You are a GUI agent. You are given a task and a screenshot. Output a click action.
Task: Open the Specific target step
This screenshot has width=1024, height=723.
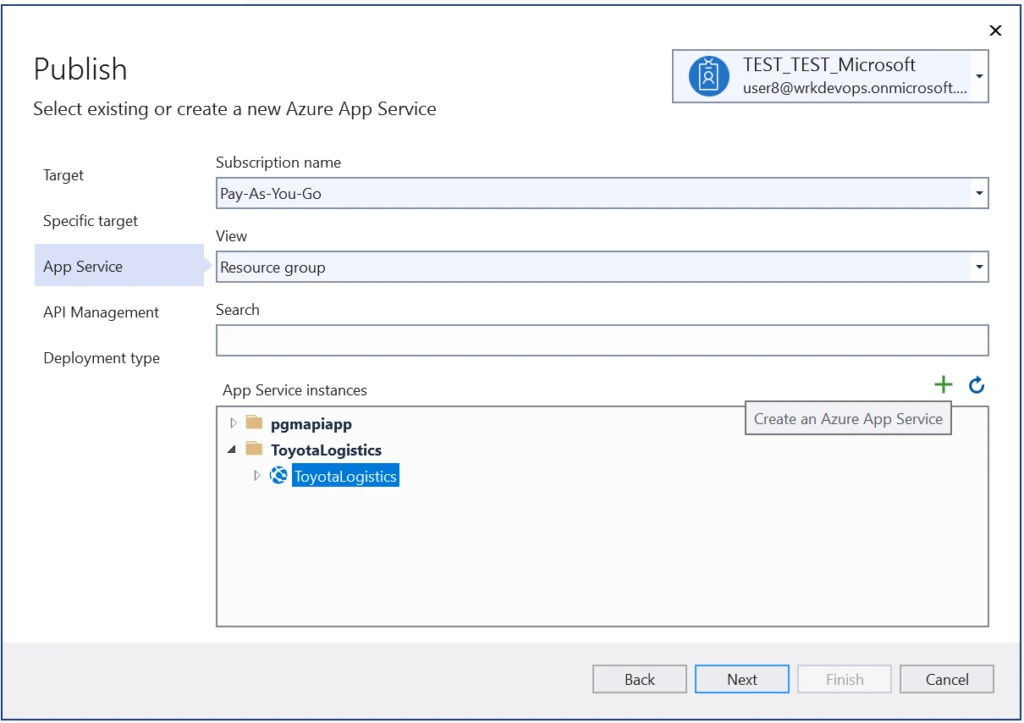click(90, 220)
